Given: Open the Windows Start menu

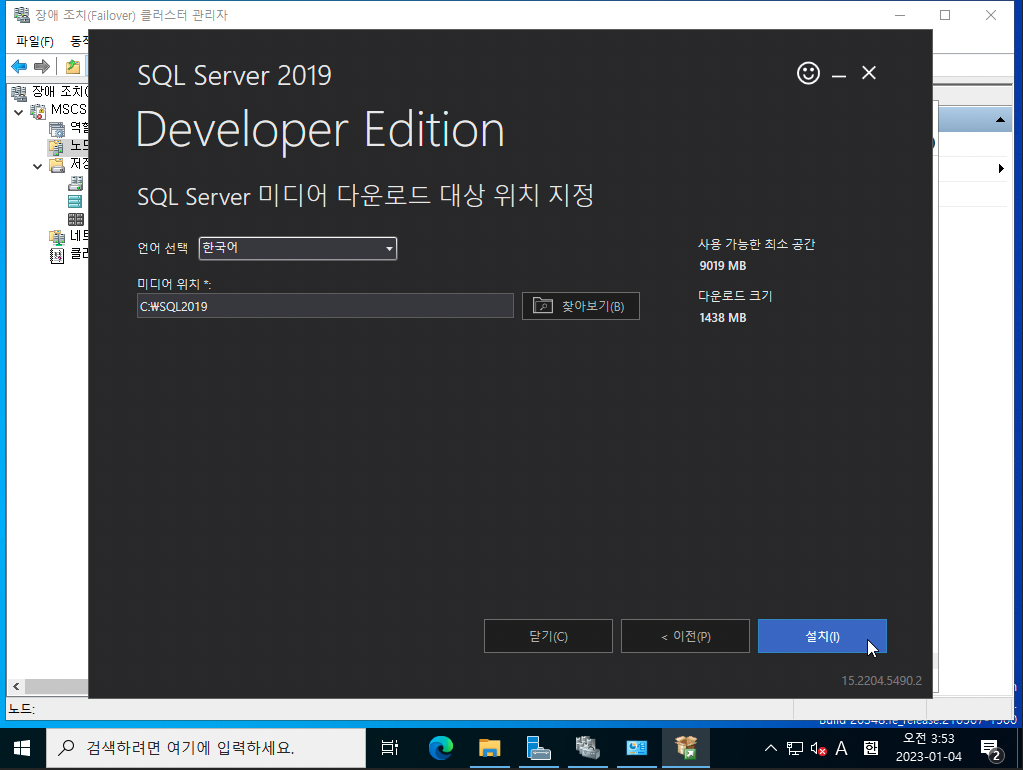Looking at the screenshot, I should (x=22, y=748).
